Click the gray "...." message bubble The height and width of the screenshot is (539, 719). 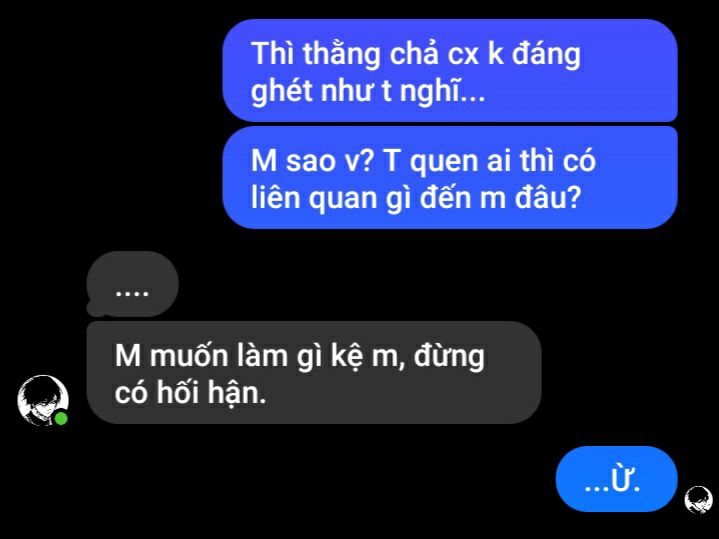click(x=132, y=284)
